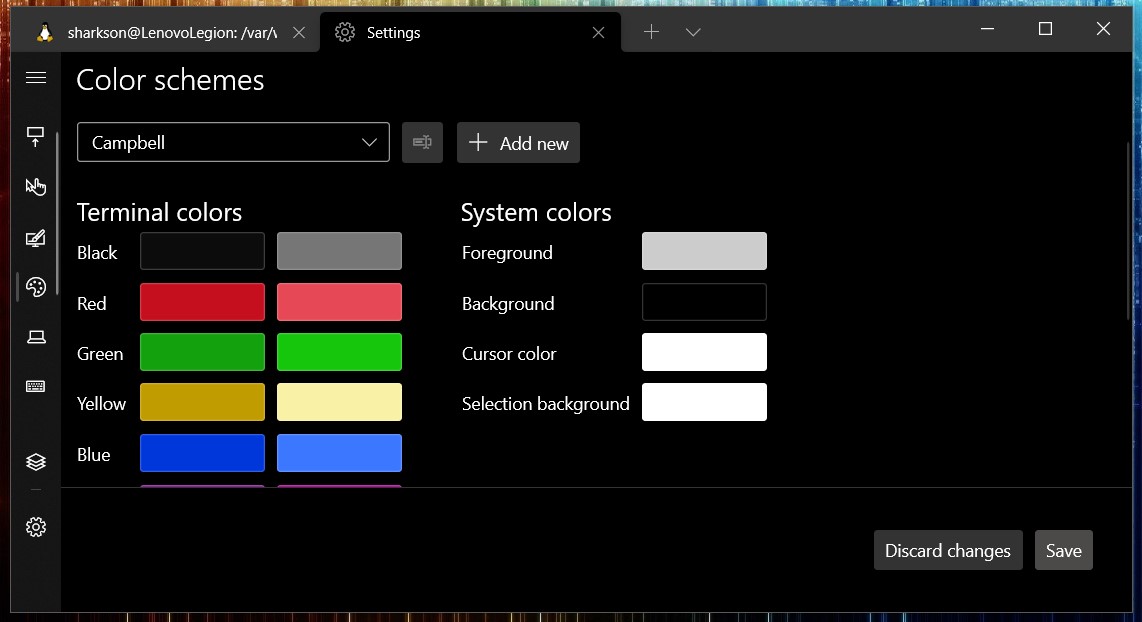Pick the dark Red terminal color swatch
Image resolution: width=1142 pixels, height=622 pixels.
[x=202, y=302]
